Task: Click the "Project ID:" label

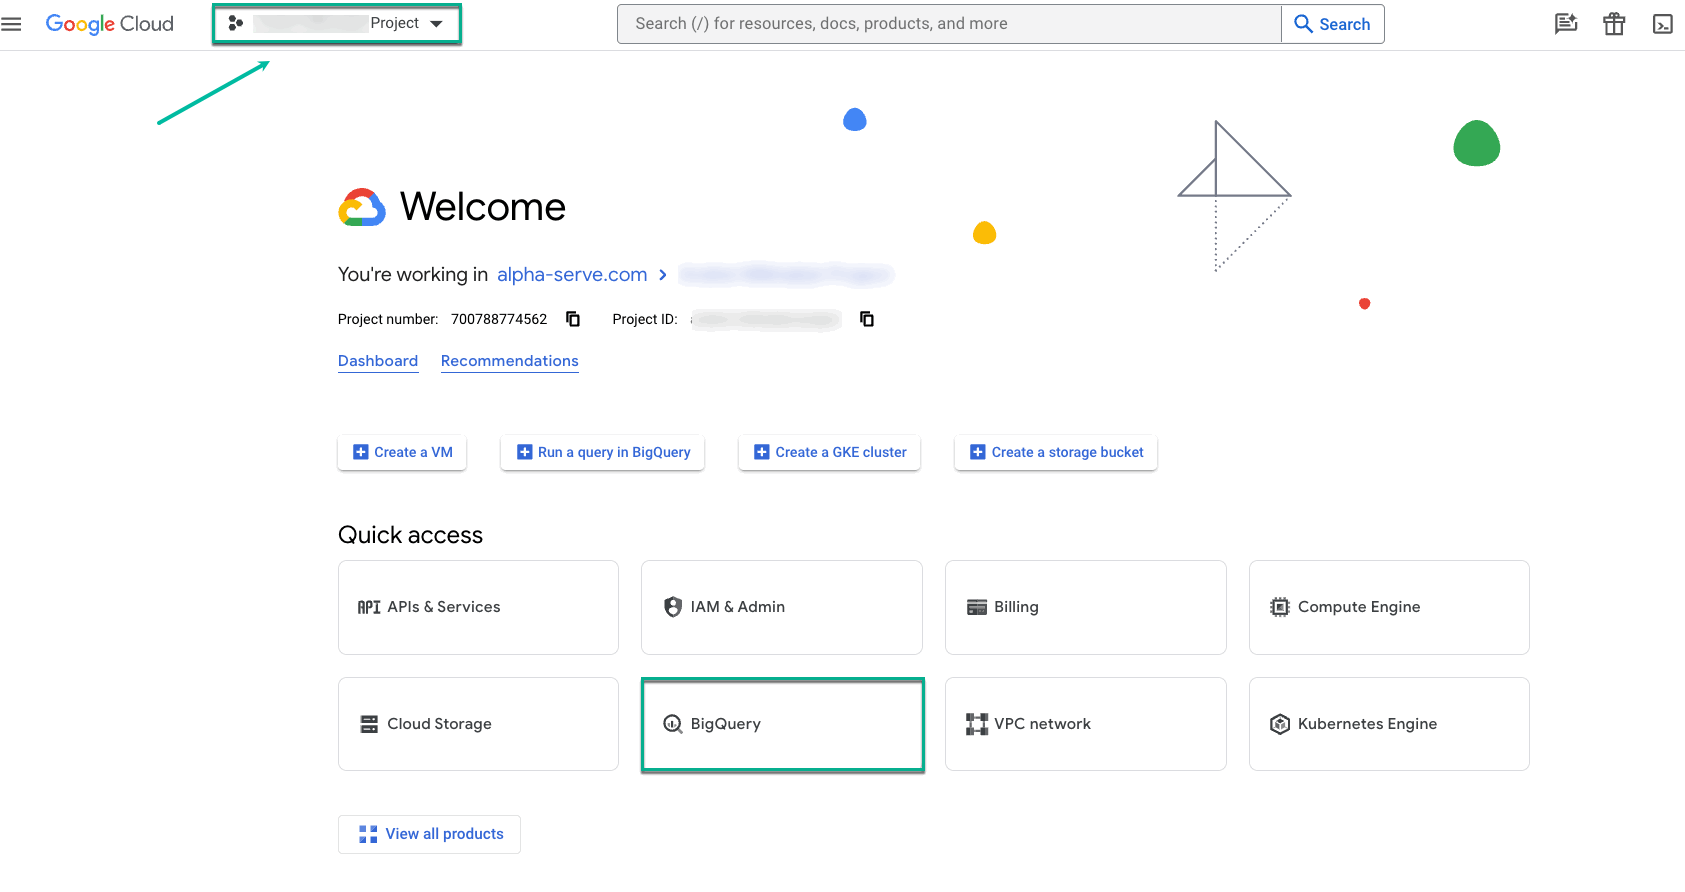Action: click(x=645, y=319)
